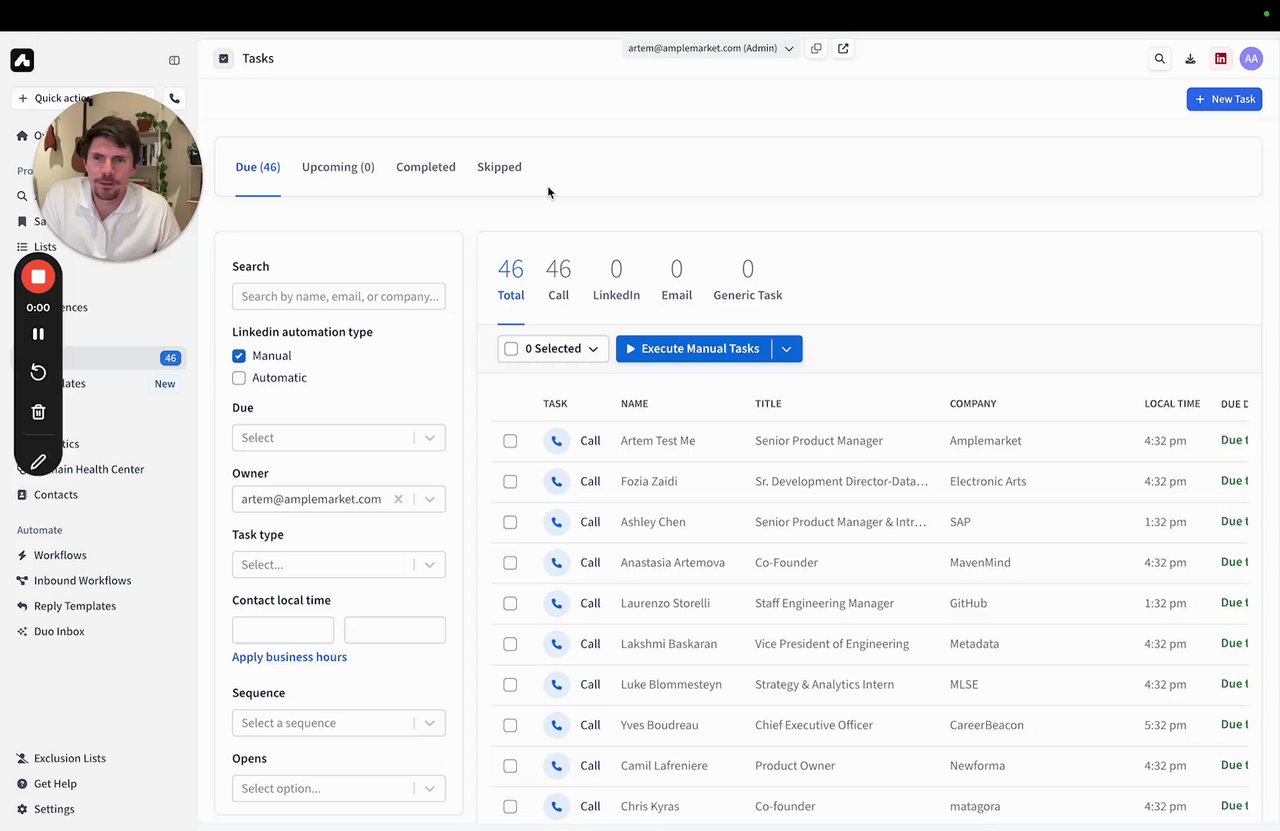Uncheck the Manual automation type checkbox
1280x831 pixels.
[x=239, y=356]
